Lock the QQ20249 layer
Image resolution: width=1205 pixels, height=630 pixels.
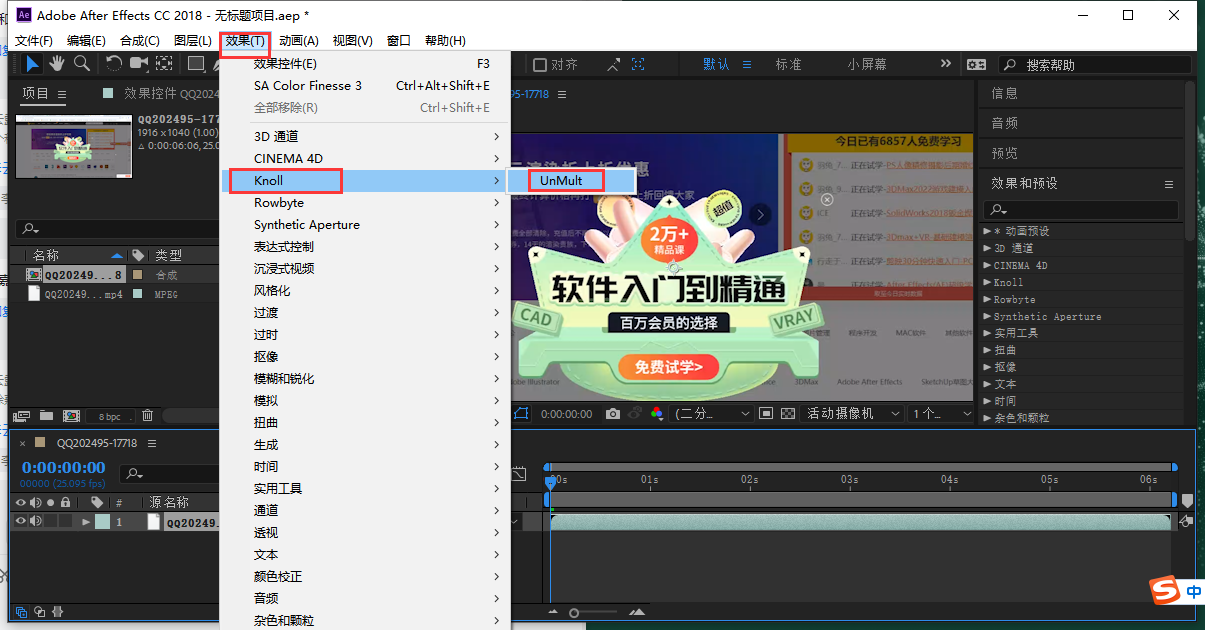coord(65,521)
